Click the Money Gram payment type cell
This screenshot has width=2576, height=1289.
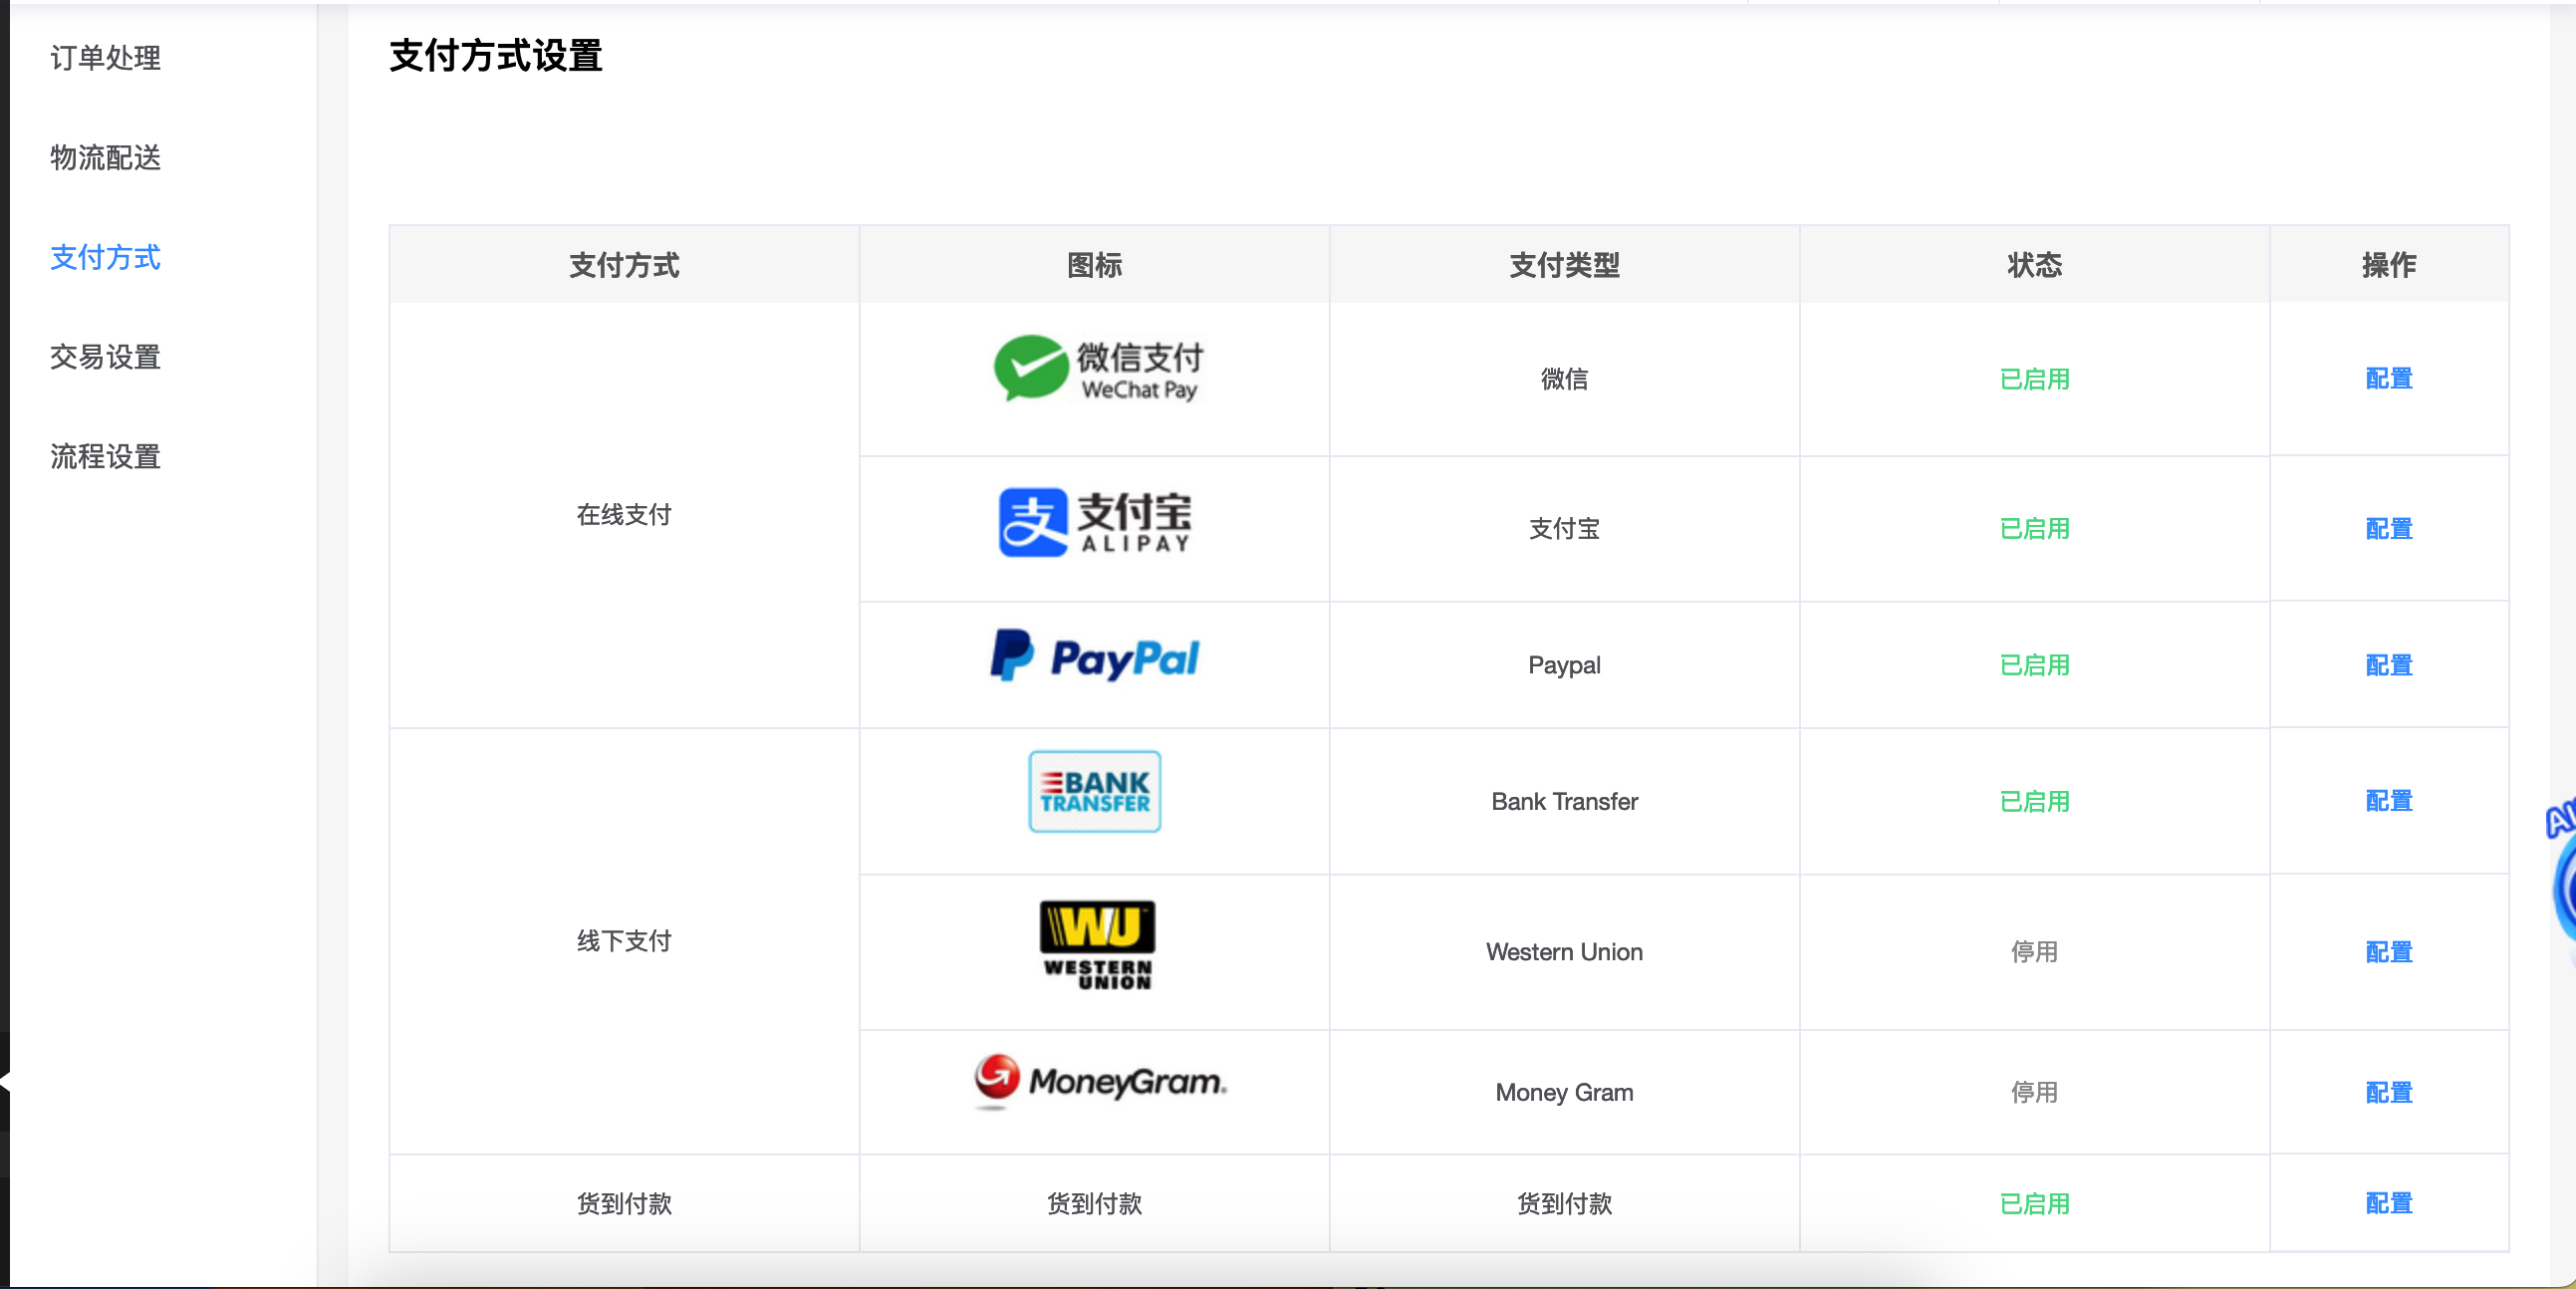coord(1564,1092)
